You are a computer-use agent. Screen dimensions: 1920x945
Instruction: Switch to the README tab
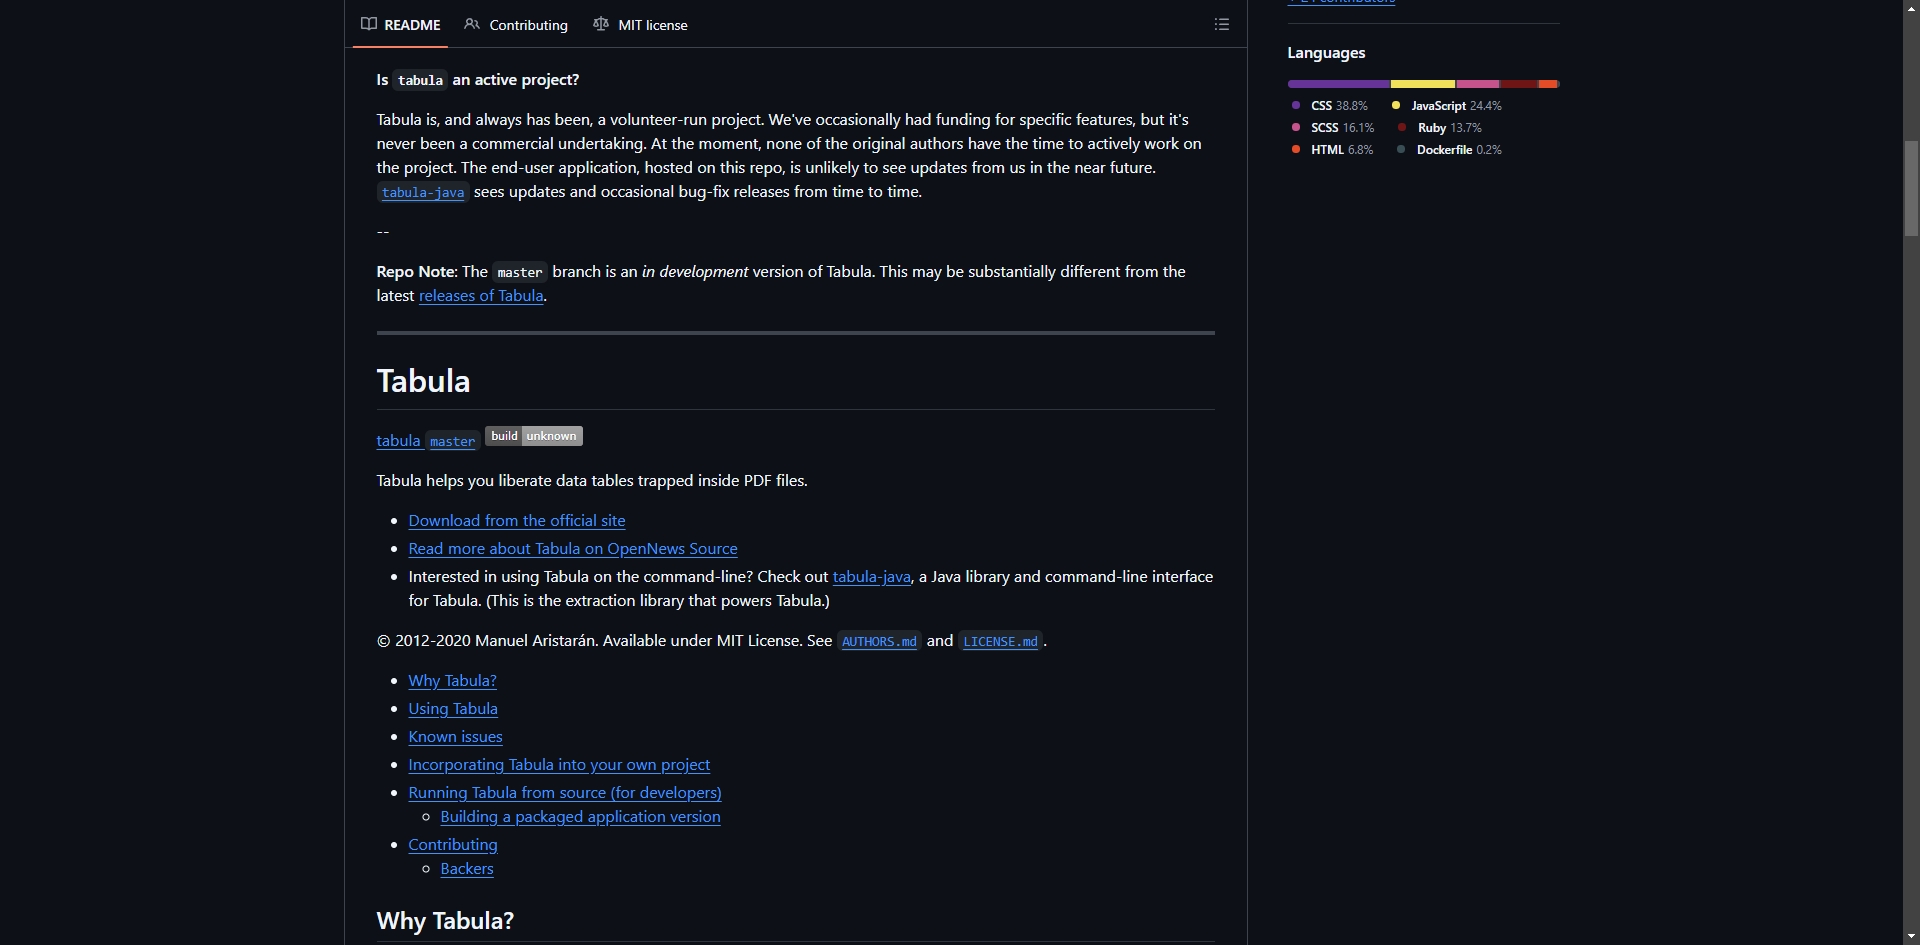click(x=400, y=24)
